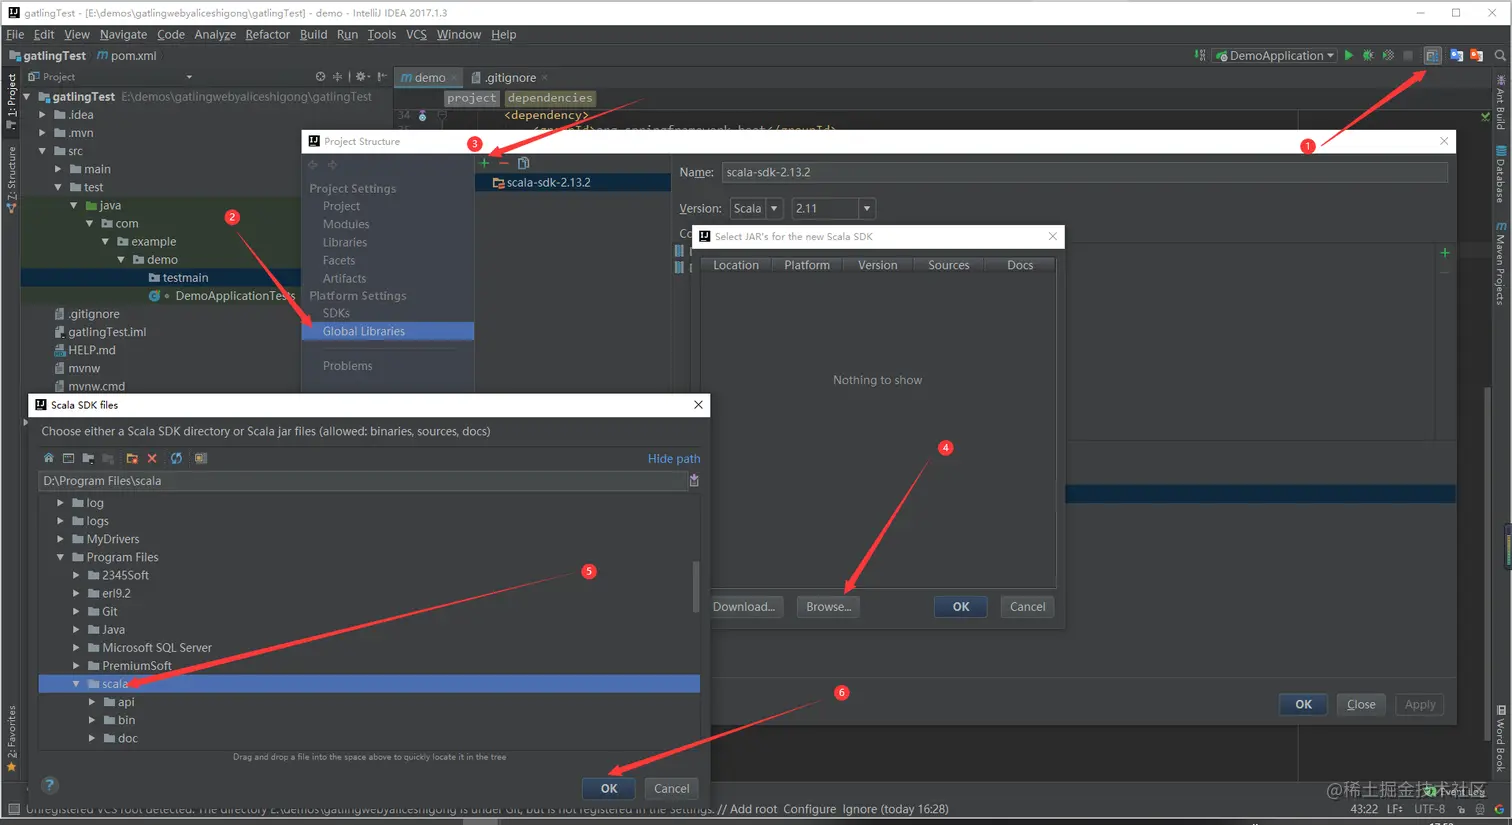Select SDKs under Platform Settings
Screen dimensions: 1512x825
tap(336, 313)
